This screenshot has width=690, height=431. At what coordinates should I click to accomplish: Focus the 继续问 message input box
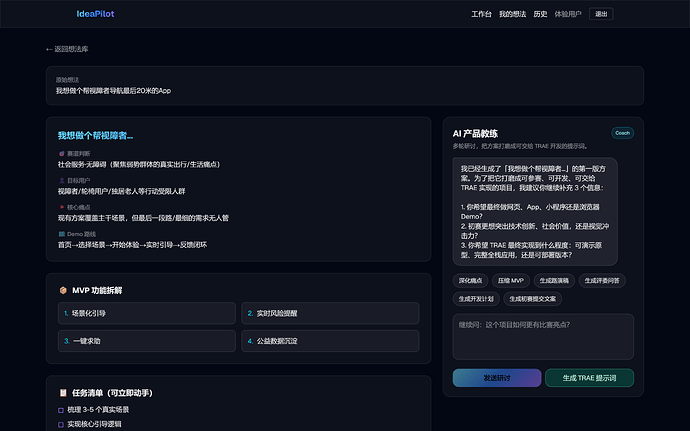coord(543,337)
